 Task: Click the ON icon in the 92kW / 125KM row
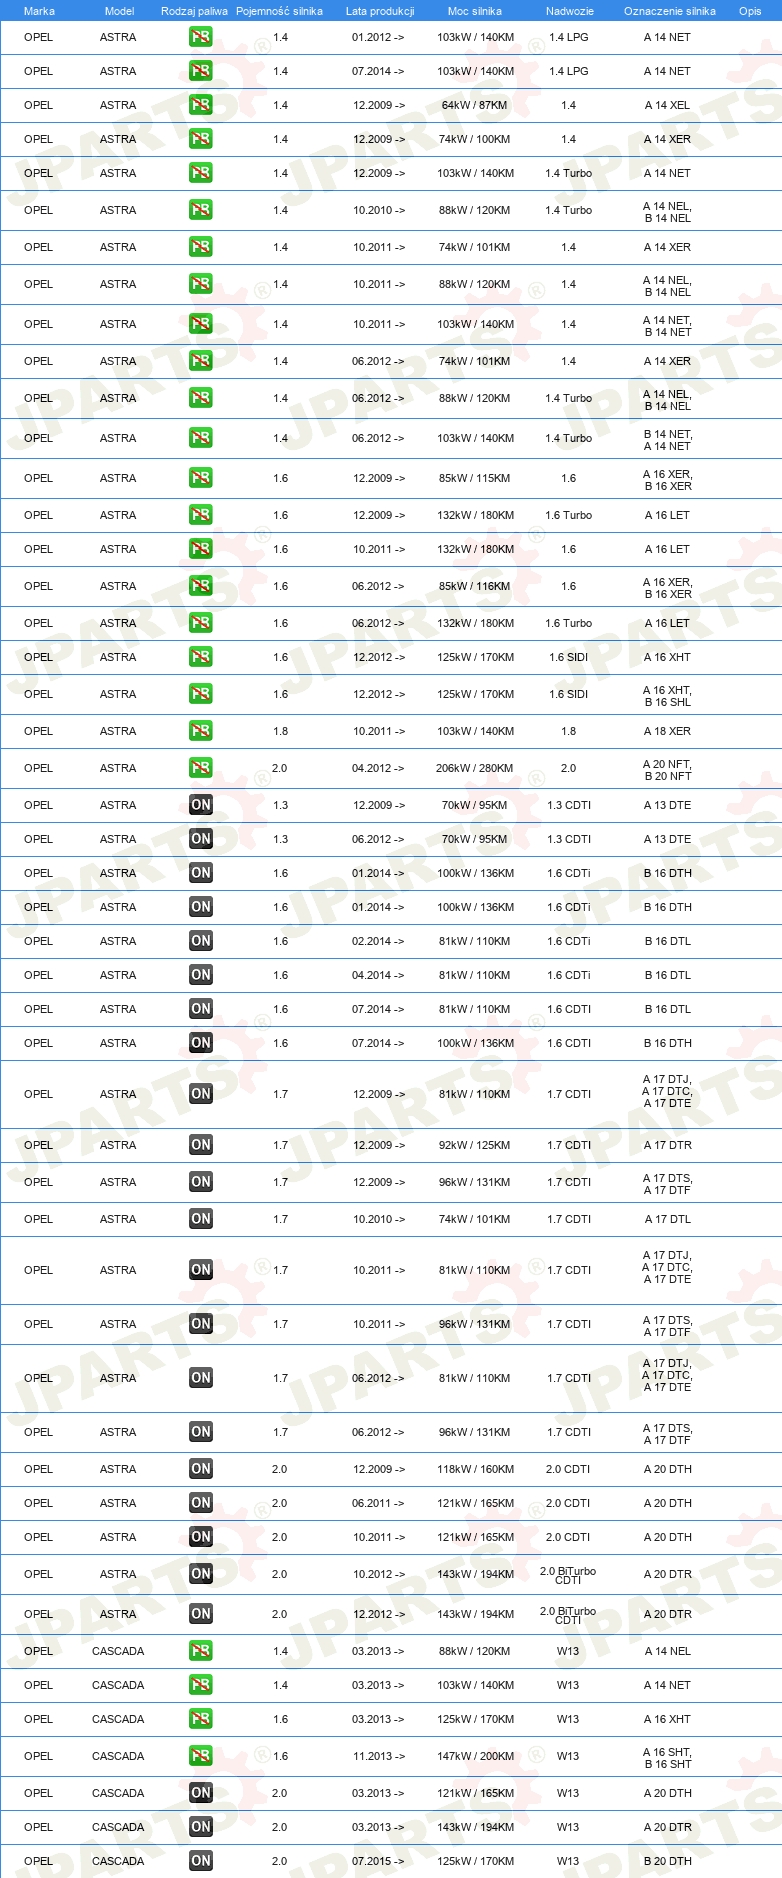201,1145
